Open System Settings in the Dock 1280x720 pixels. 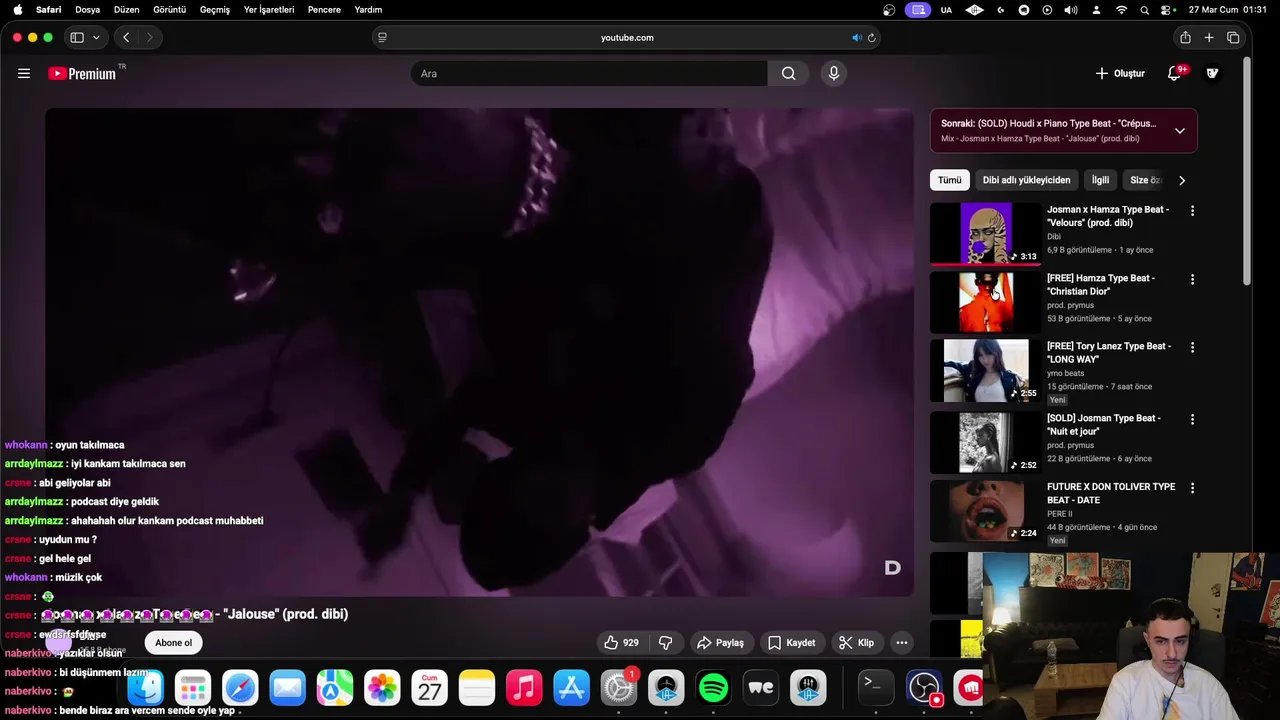[x=619, y=688]
